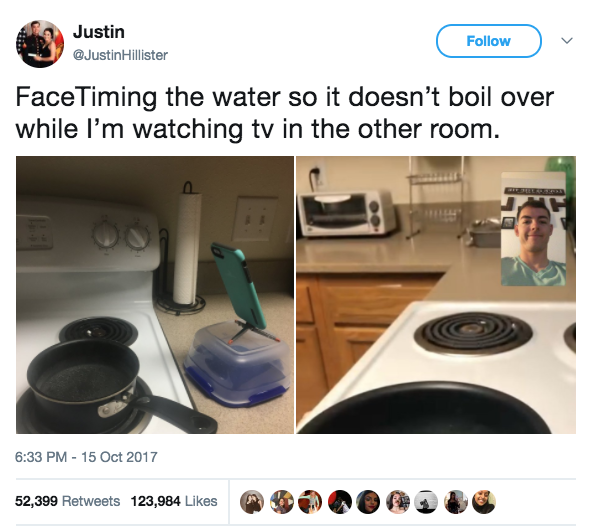Open the tweet options chevron menu
This screenshot has height=530, width=604.
pos(567,40)
